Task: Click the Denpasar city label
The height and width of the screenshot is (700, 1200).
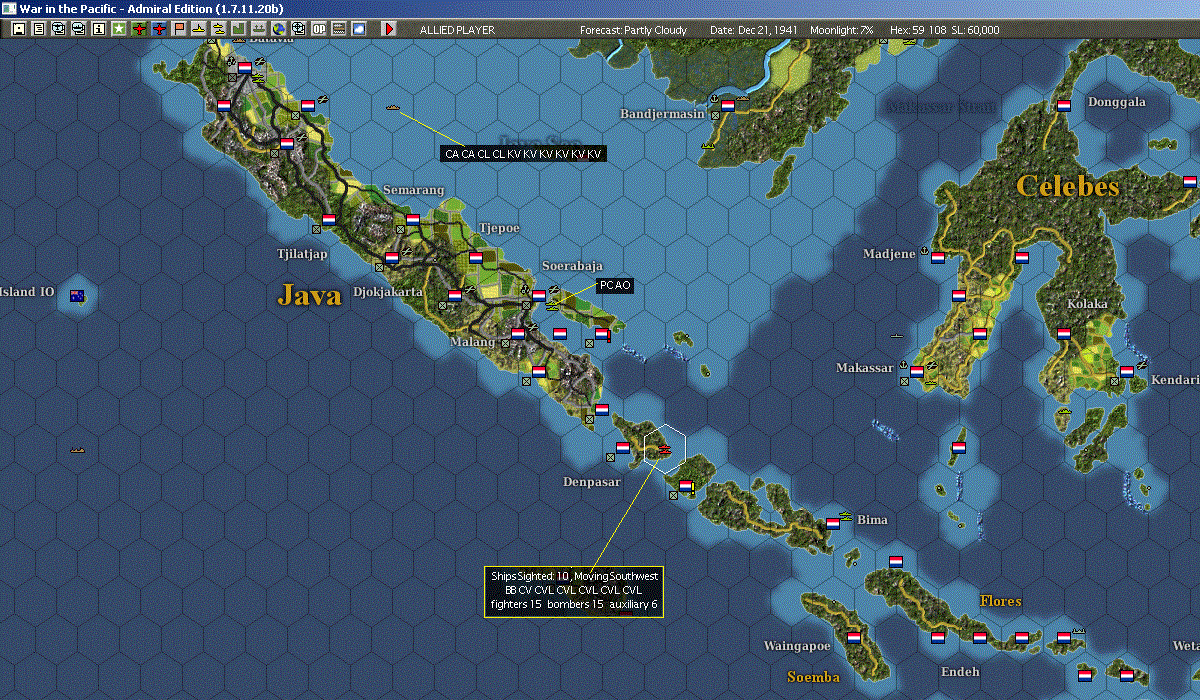Action: 592,482
